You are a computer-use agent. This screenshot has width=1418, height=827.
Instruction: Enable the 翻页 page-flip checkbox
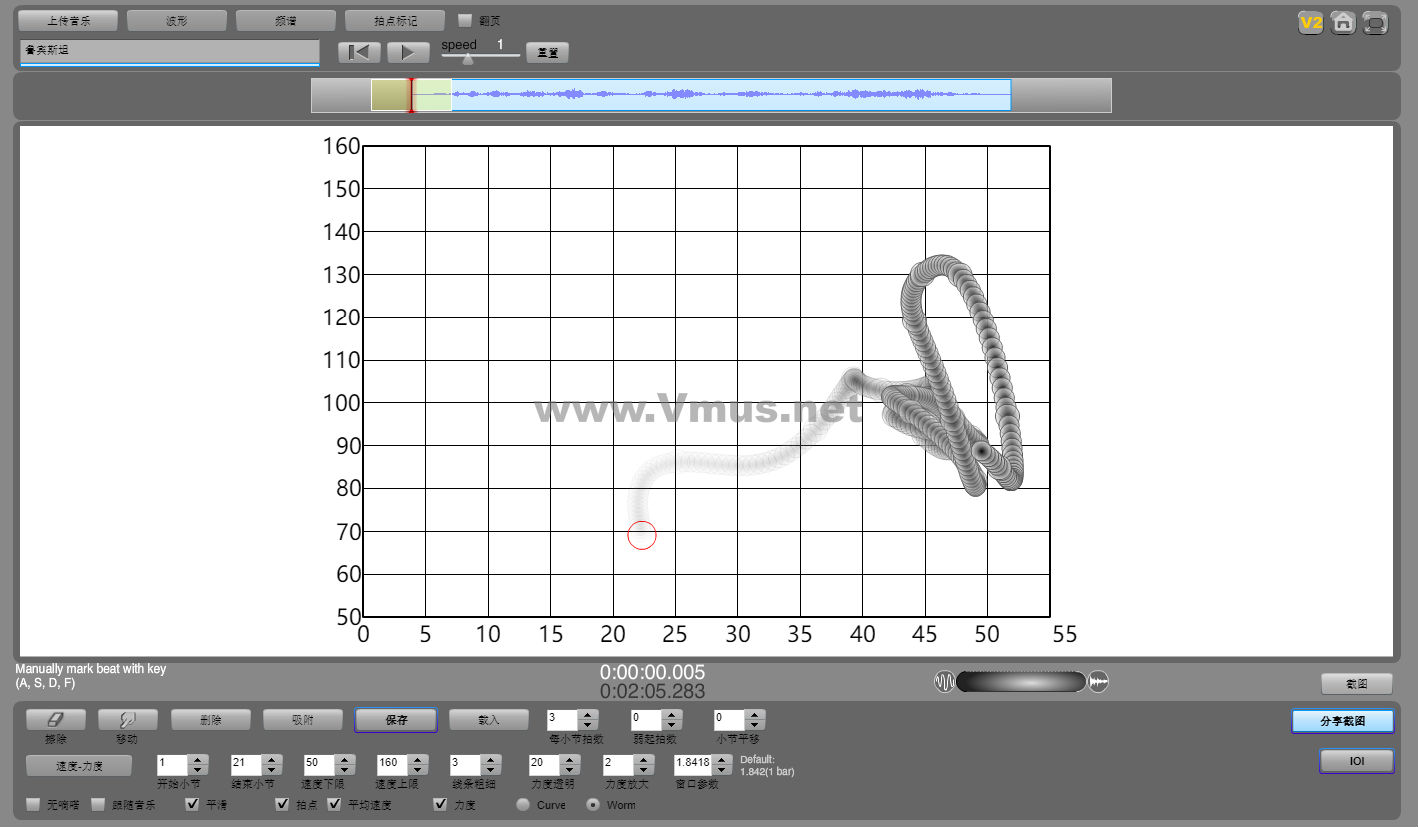point(465,20)
